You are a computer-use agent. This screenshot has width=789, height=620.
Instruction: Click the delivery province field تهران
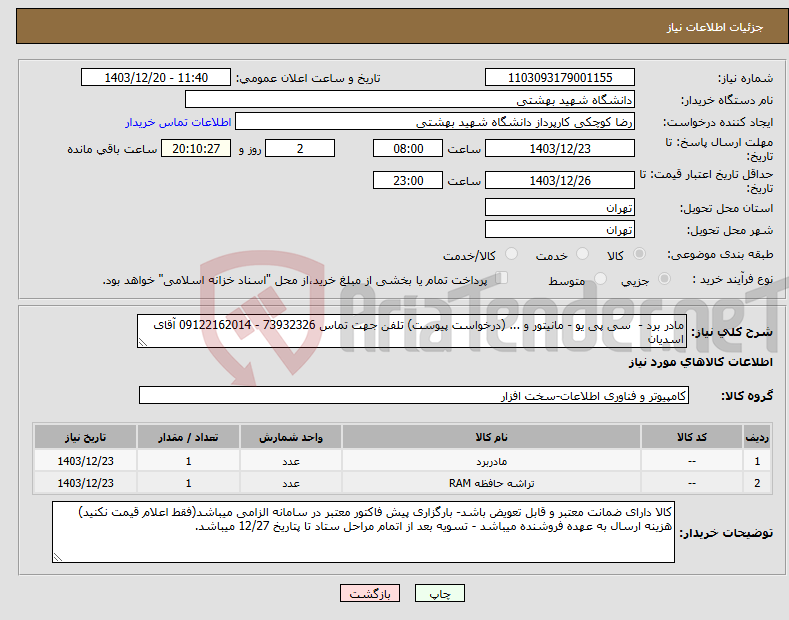(x=560, y=207)
